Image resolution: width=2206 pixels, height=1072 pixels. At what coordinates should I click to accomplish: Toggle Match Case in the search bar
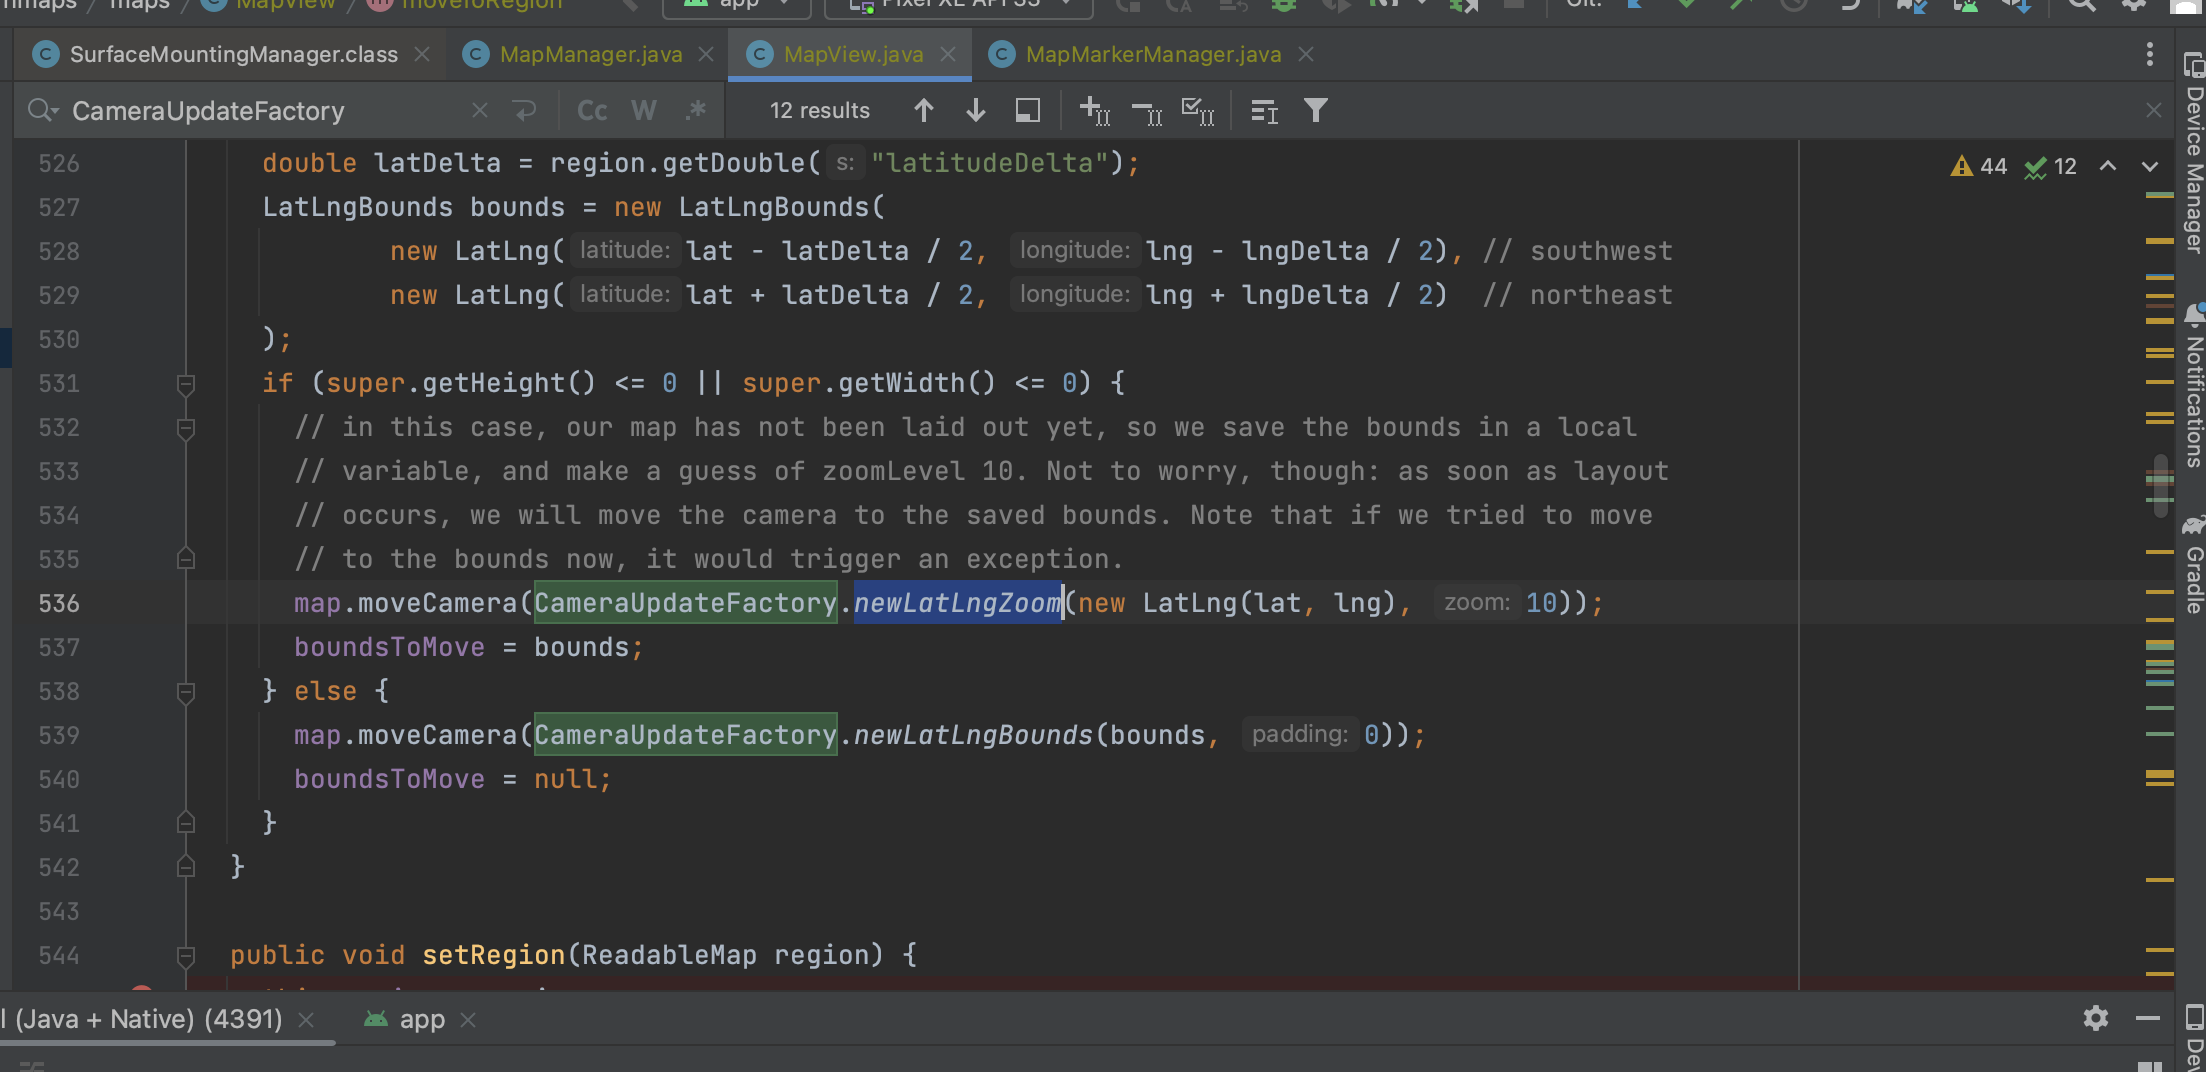click(592, 110)
